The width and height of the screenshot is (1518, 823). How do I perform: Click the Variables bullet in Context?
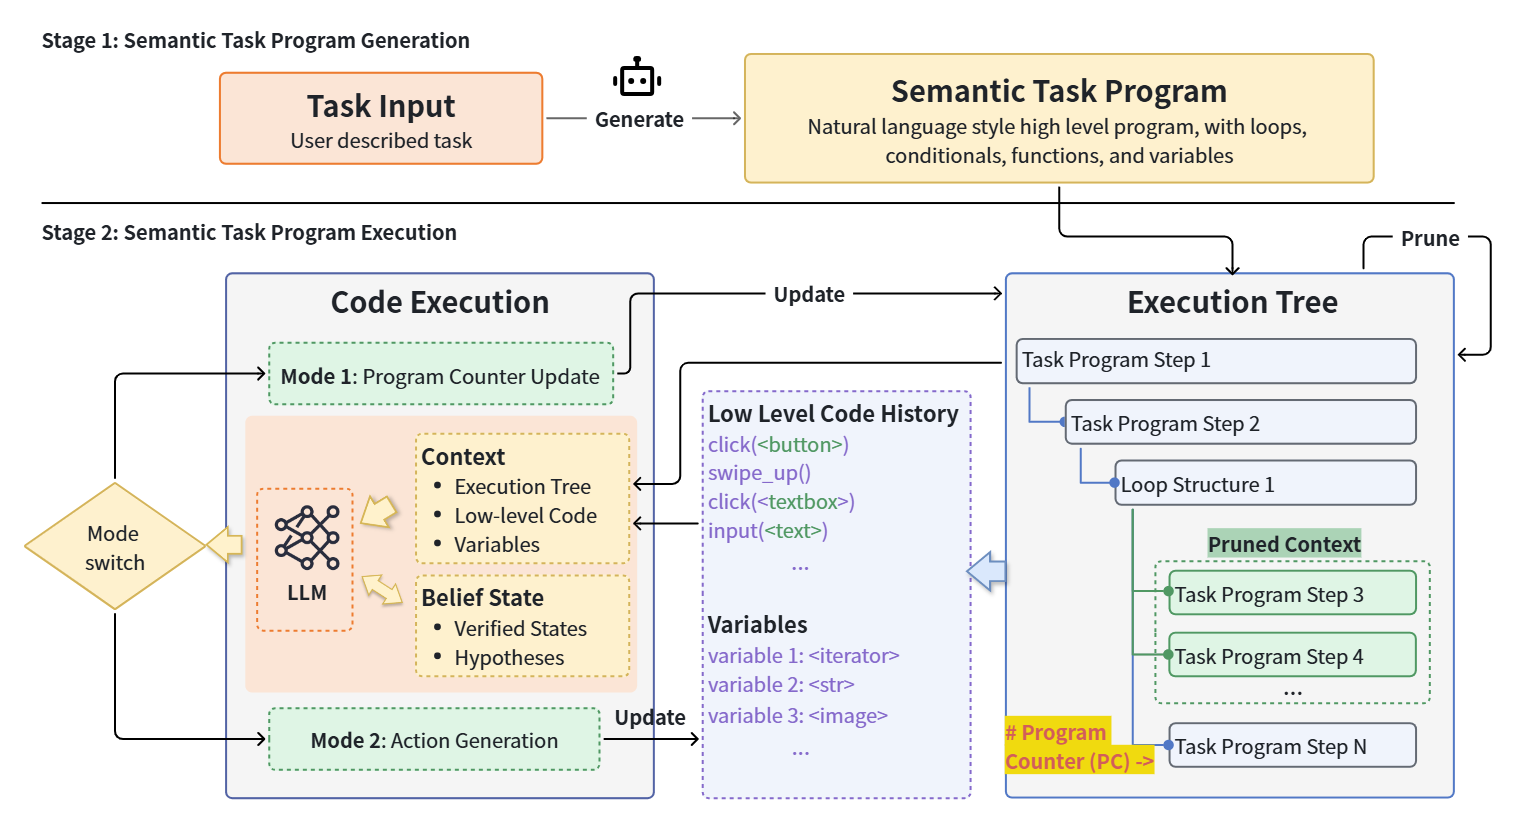[x=497, y=545]
